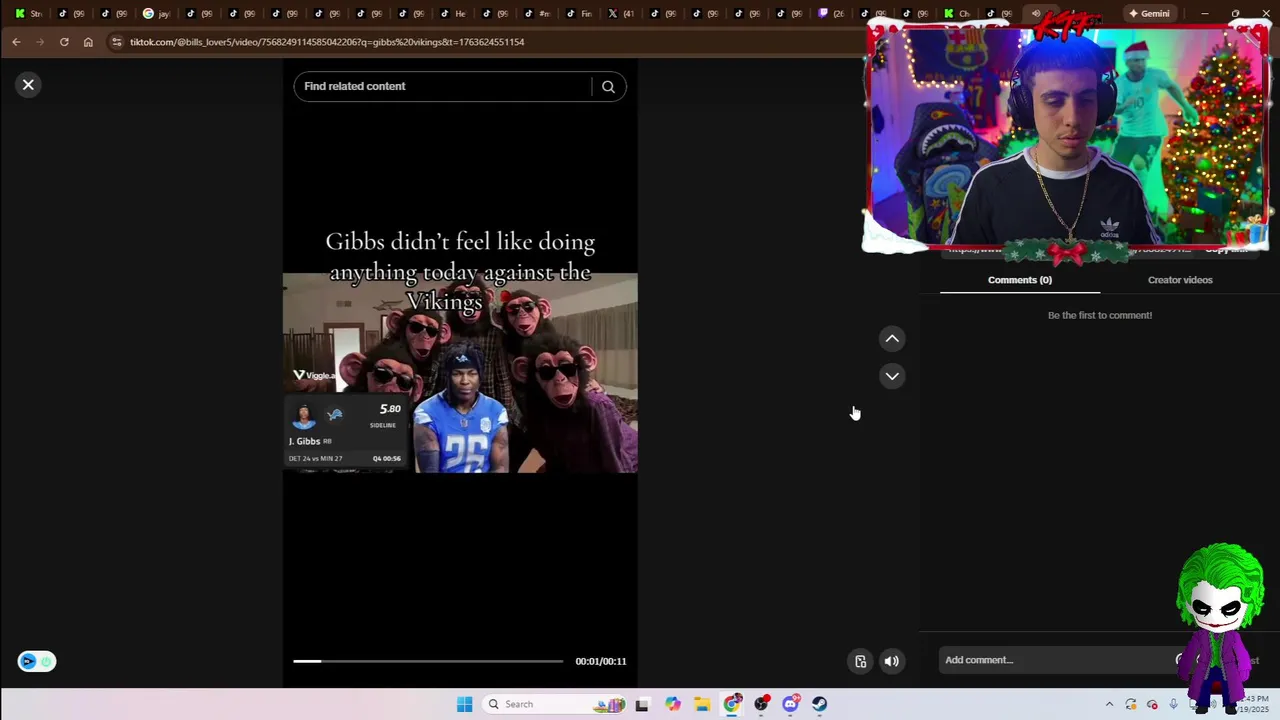Switch to the X browser tab
Viewport: 1280px width, 720px height.
coord(621,13)
